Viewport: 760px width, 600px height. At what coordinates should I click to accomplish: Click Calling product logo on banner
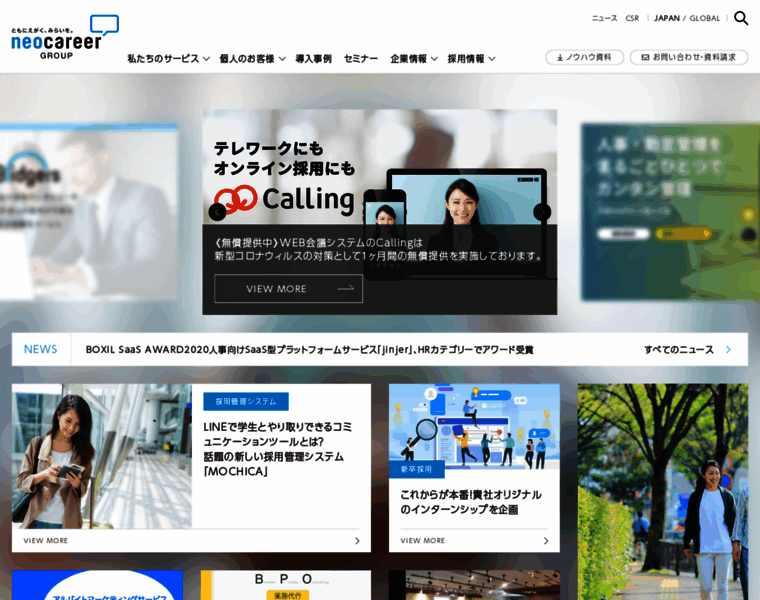coord(284,200)
